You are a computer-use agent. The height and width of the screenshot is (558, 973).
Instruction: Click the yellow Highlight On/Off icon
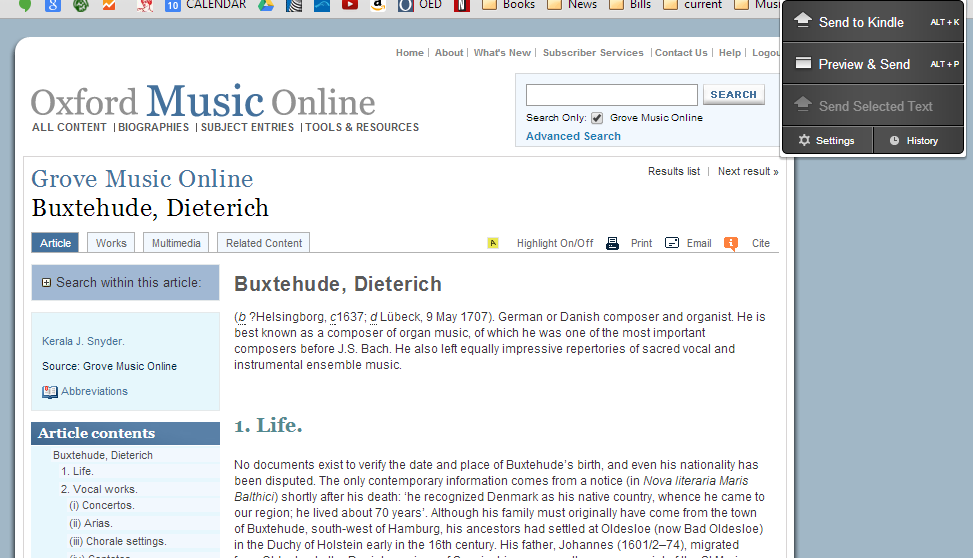493,243
